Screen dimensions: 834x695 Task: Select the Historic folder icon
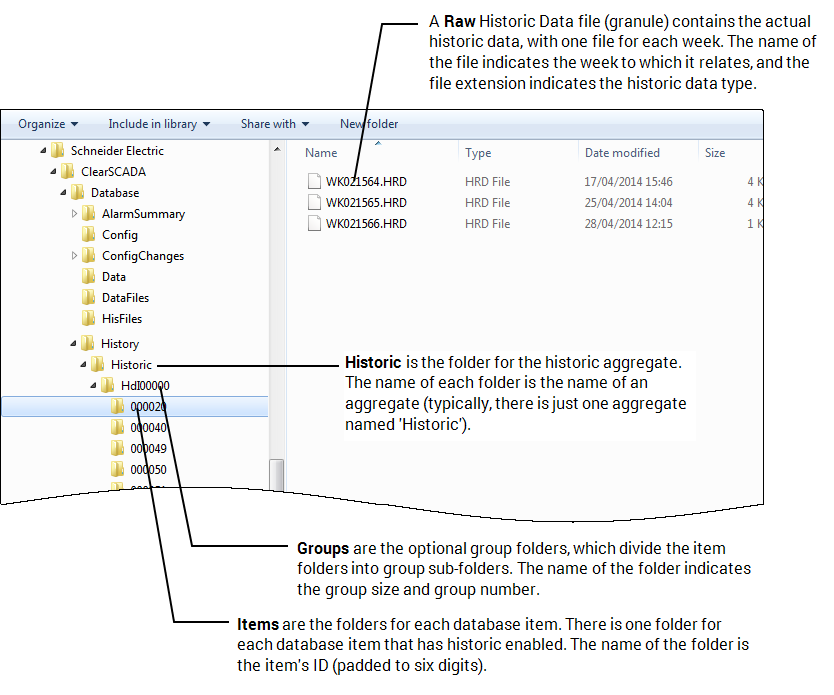click(x=97, y=364)
